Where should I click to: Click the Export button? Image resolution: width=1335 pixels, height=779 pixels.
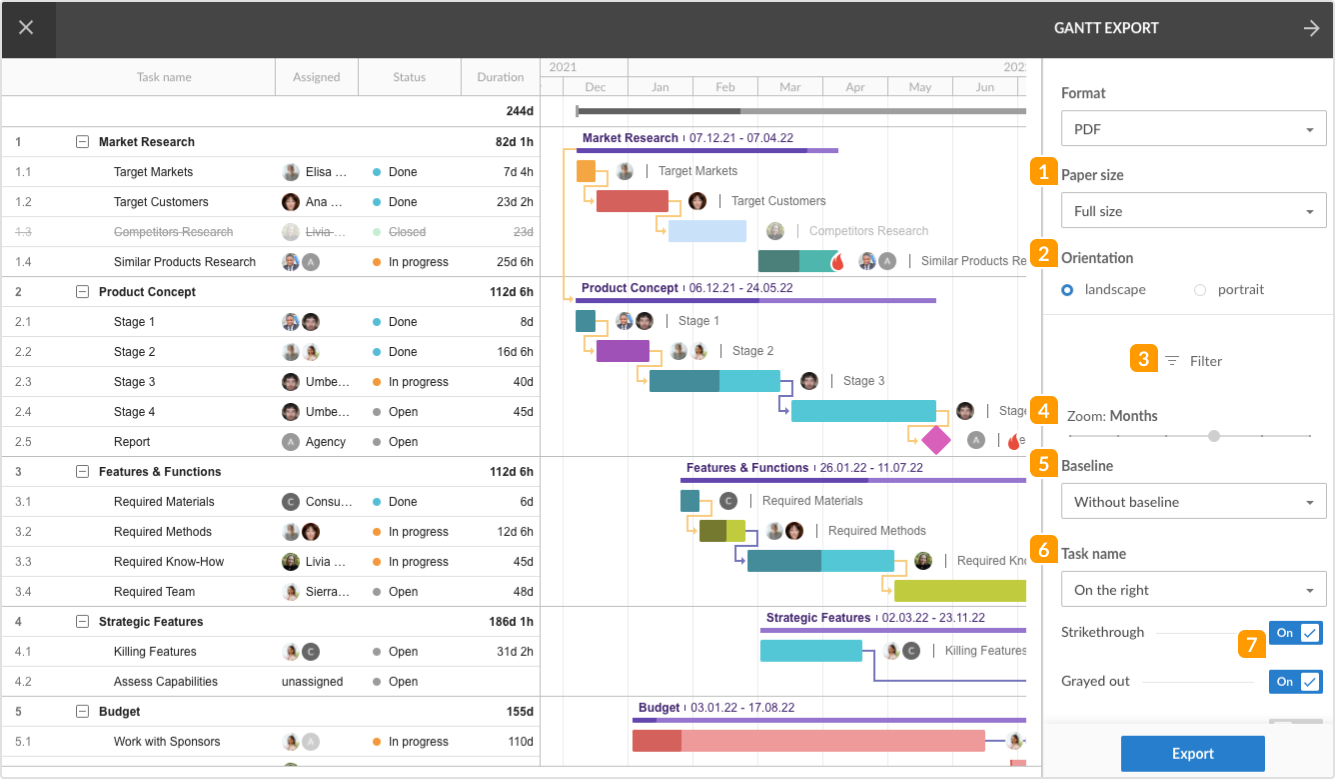pos(1192,753)
